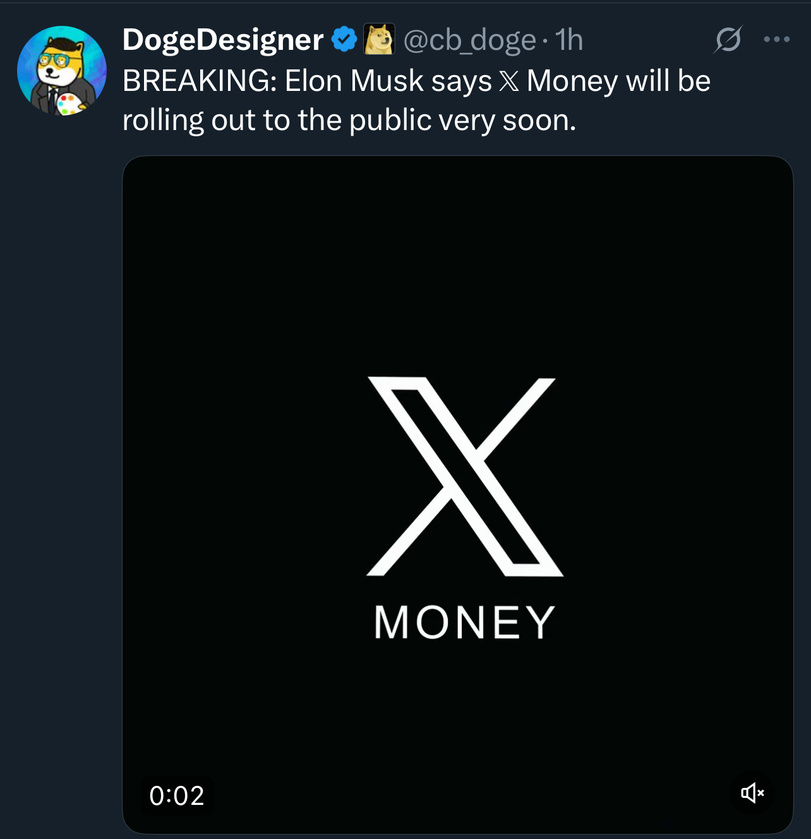This screenshot has width=811, height=839.
Task: Open the DogeDesigner display name link
Action: 222,40
